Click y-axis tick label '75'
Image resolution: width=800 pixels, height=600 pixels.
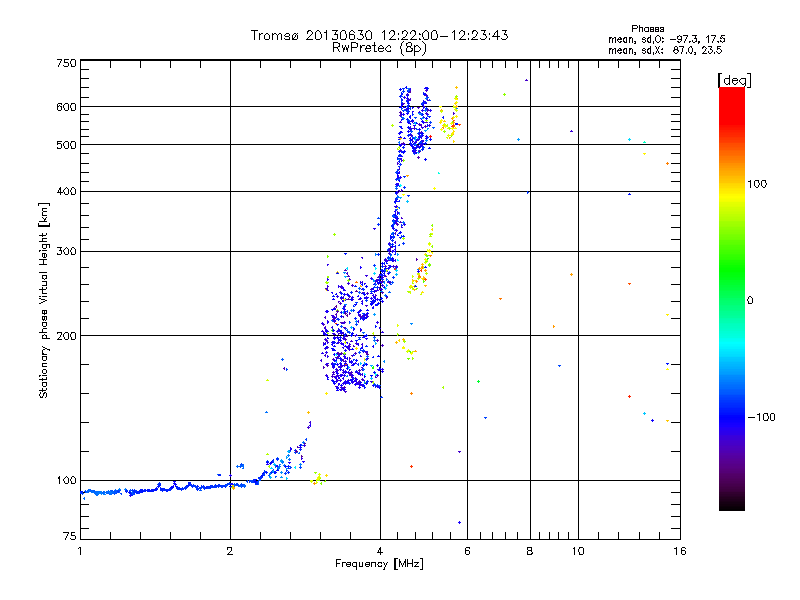pos(70,536)
